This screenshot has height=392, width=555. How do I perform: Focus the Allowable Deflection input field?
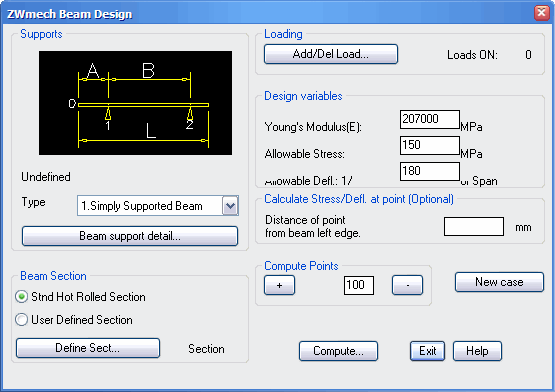click(430, 171)
